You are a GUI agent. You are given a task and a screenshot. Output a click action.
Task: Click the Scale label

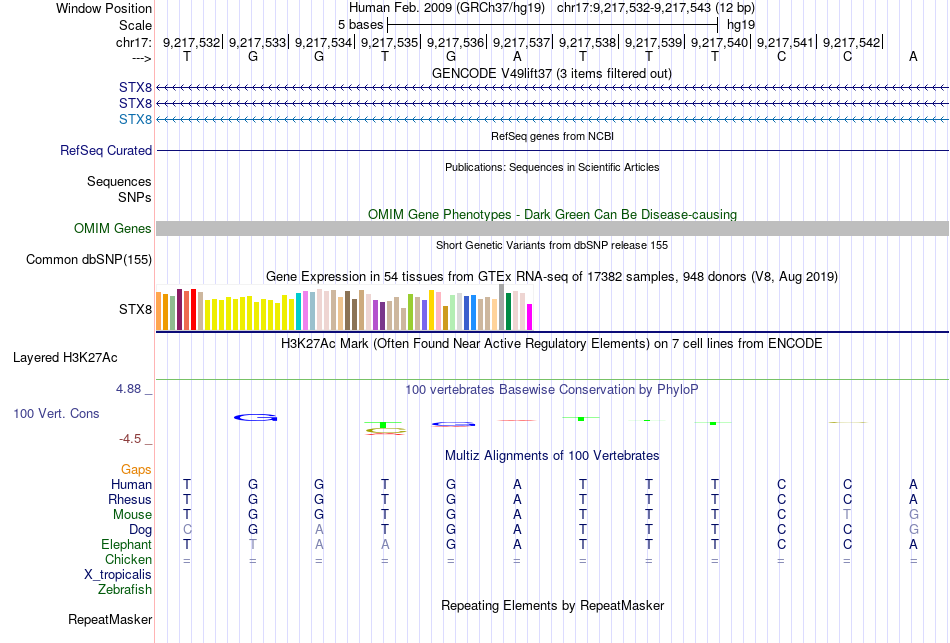(x=135, y=25)
